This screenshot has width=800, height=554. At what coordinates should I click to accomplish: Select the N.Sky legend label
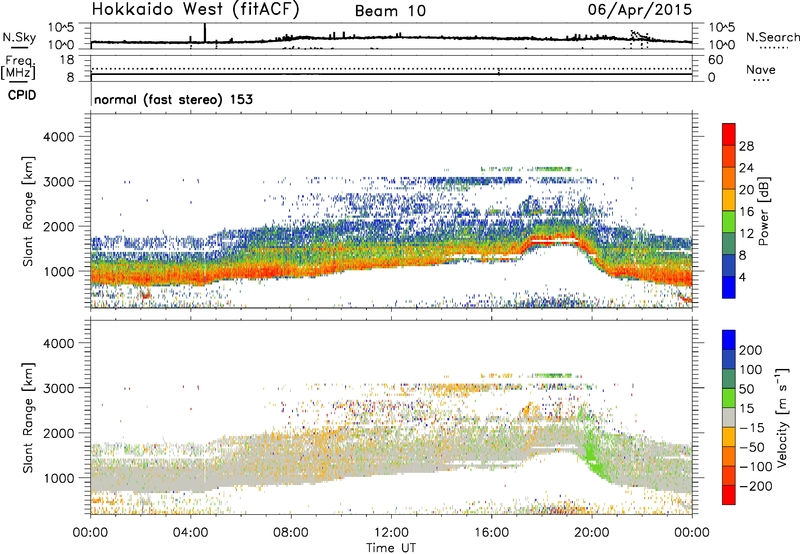(19, 37)
